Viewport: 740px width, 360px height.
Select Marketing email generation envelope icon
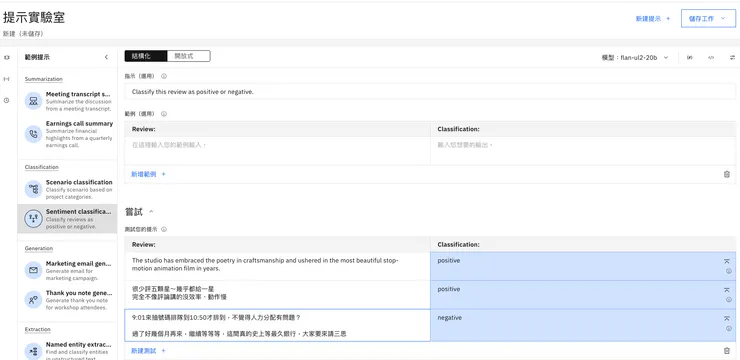33,270
